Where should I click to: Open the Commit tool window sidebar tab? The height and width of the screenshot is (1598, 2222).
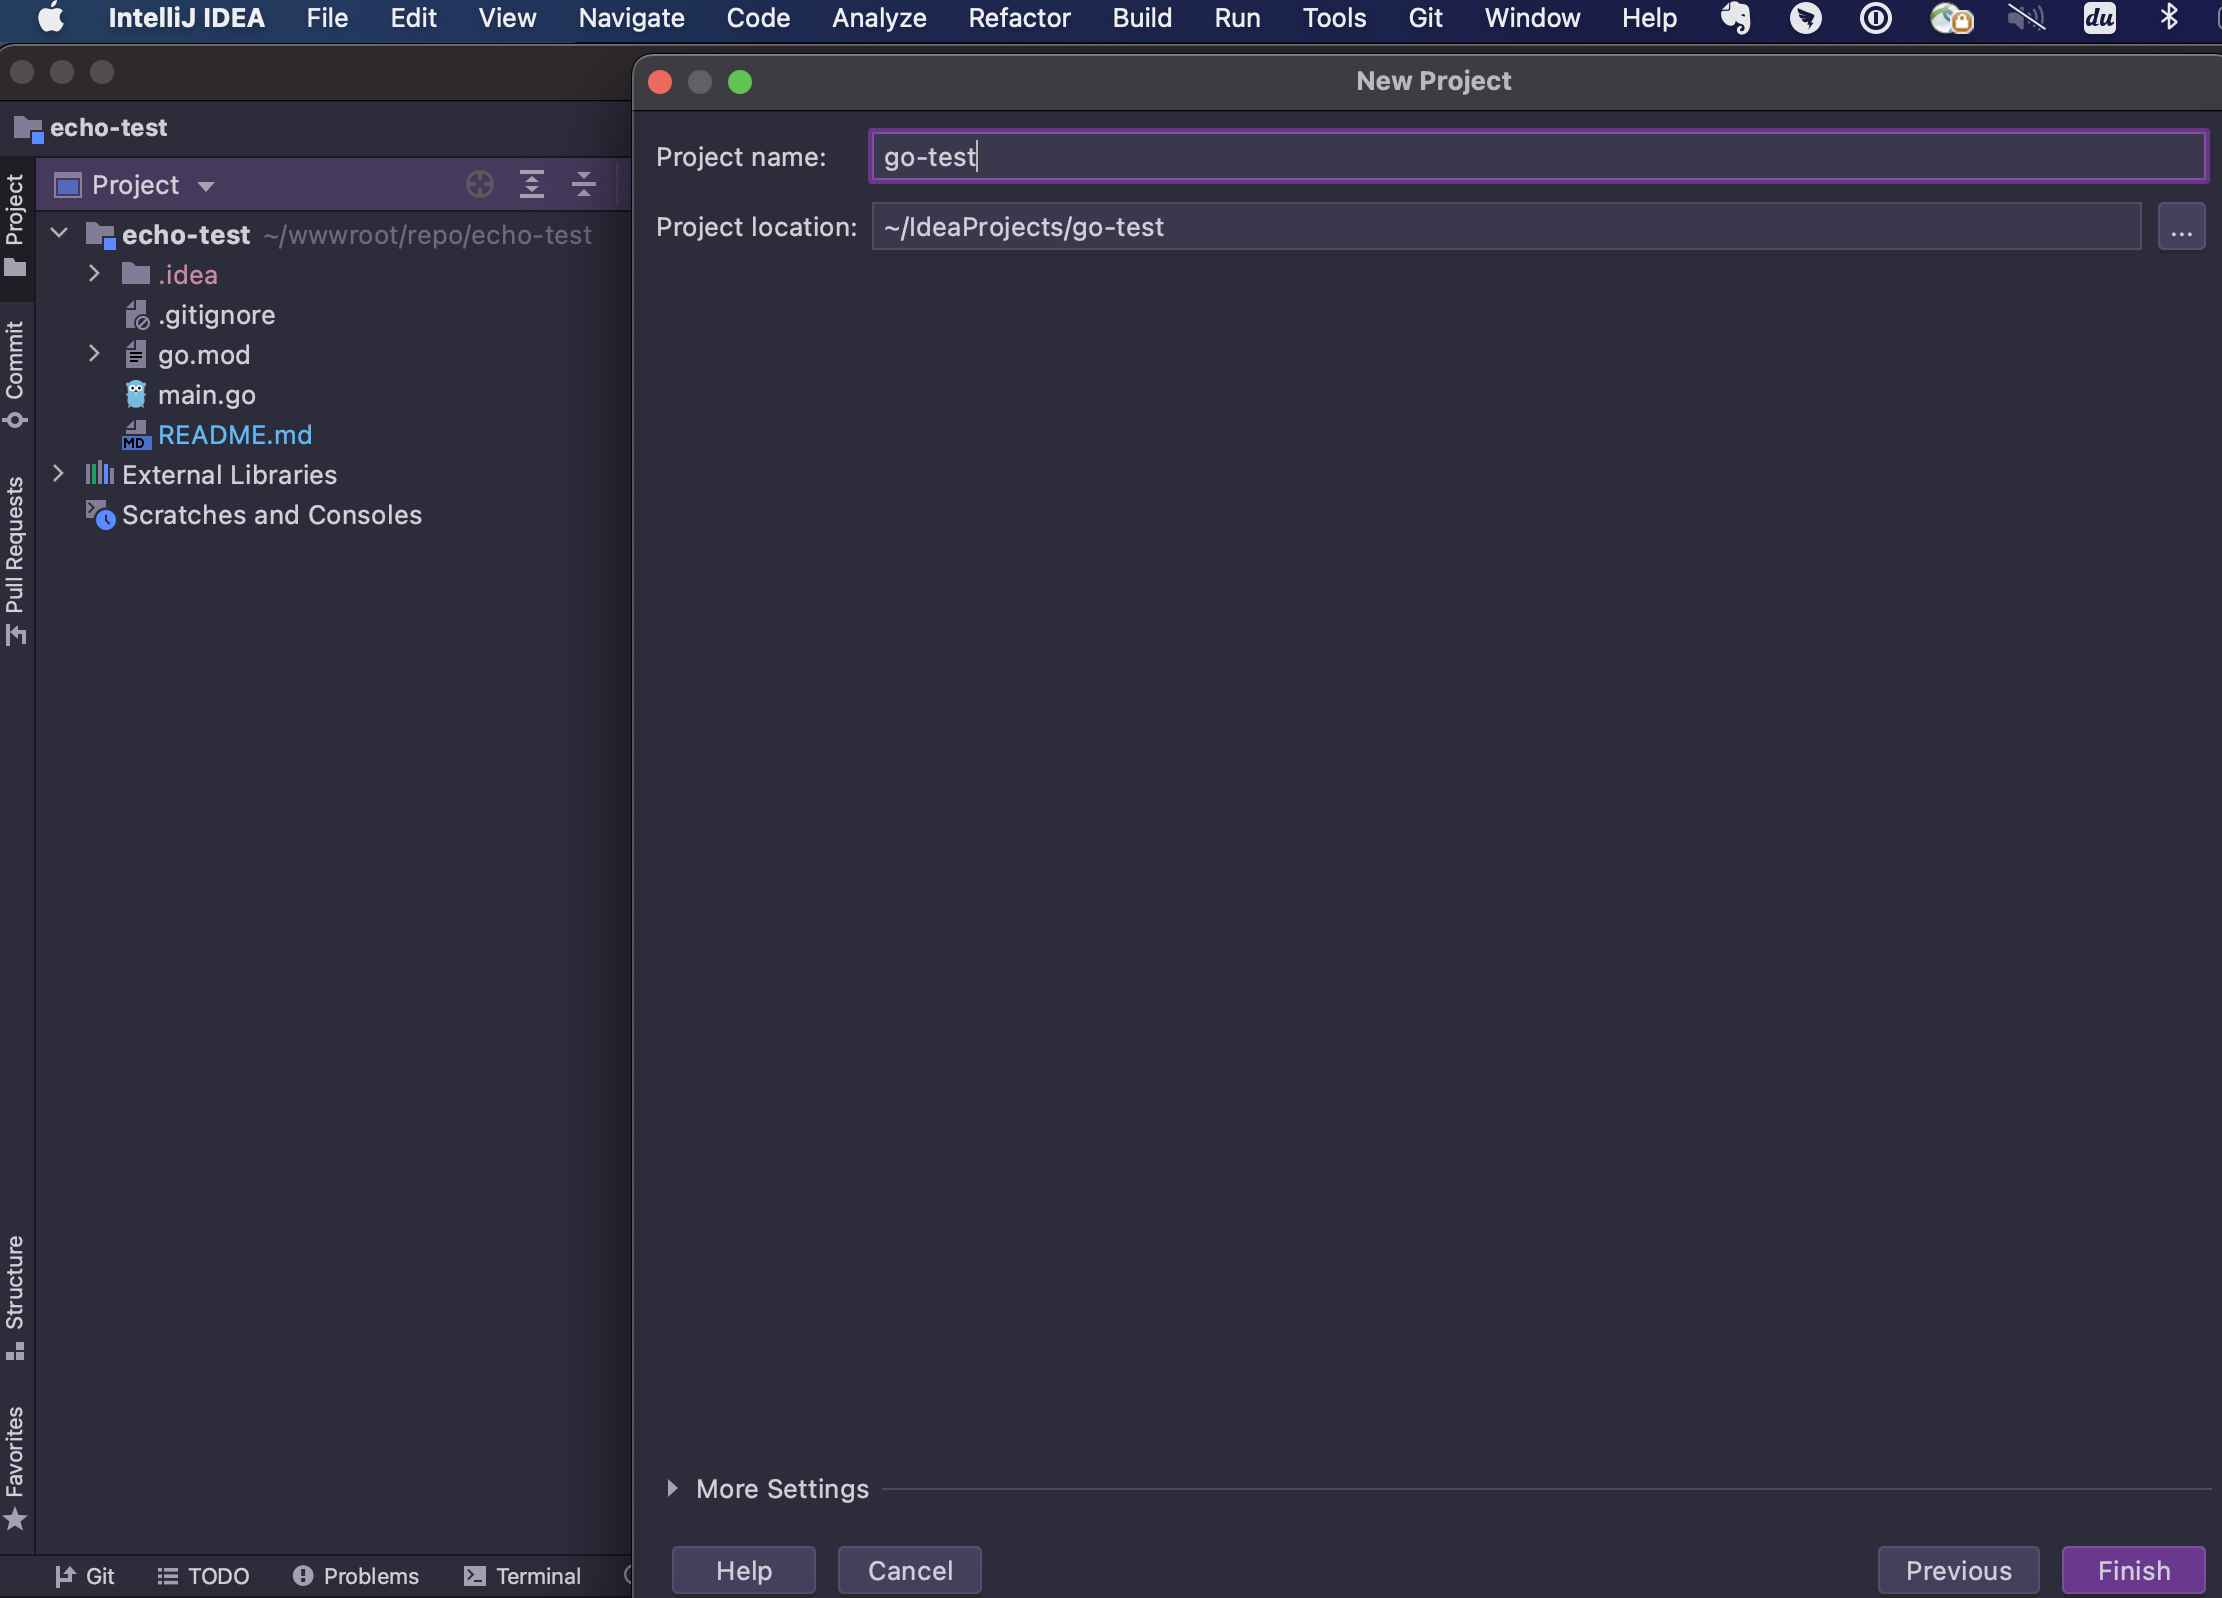[x=15, y=374]
